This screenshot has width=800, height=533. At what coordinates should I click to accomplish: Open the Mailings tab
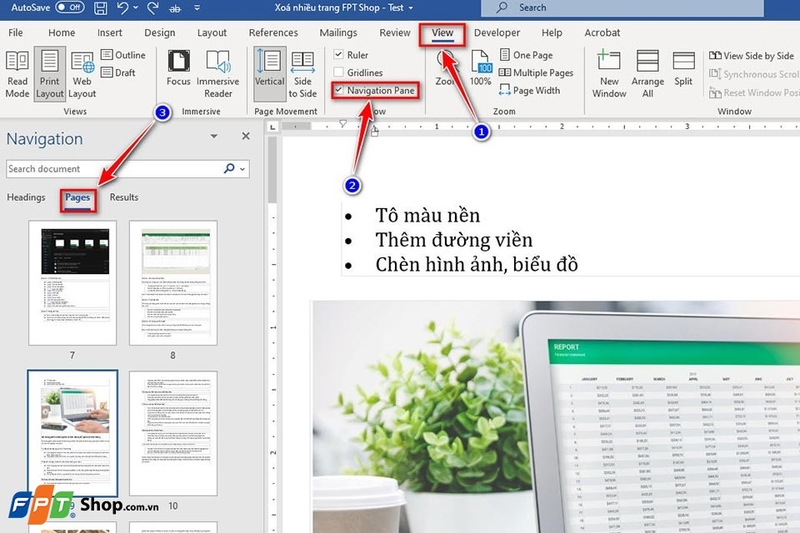338,33
